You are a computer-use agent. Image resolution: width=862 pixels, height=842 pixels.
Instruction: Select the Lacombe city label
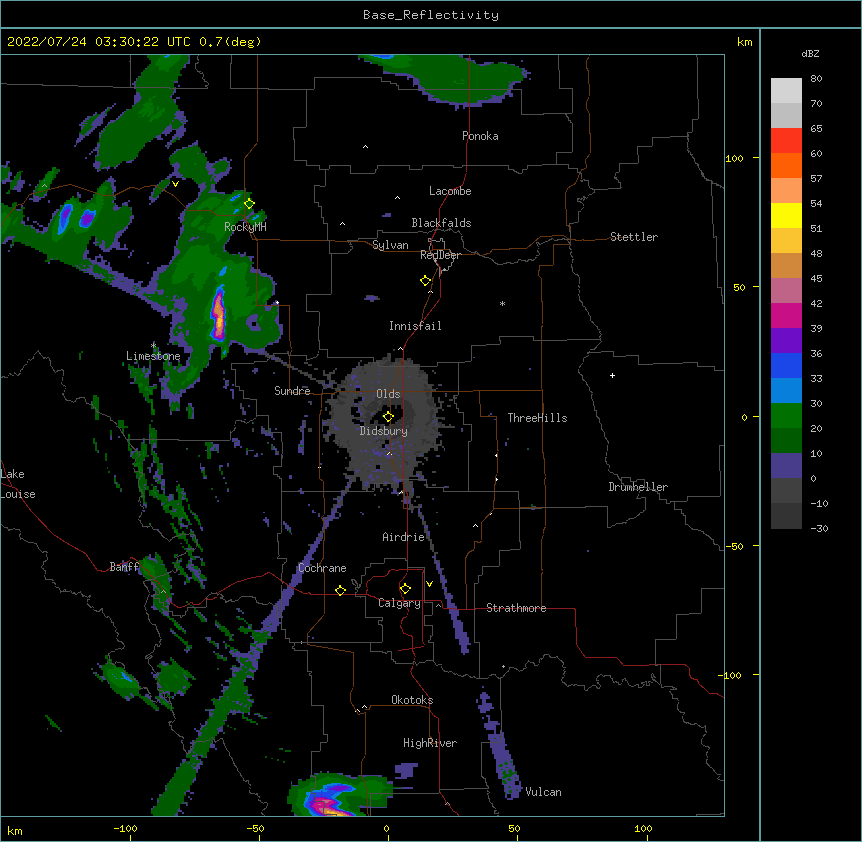click(450, 191)
